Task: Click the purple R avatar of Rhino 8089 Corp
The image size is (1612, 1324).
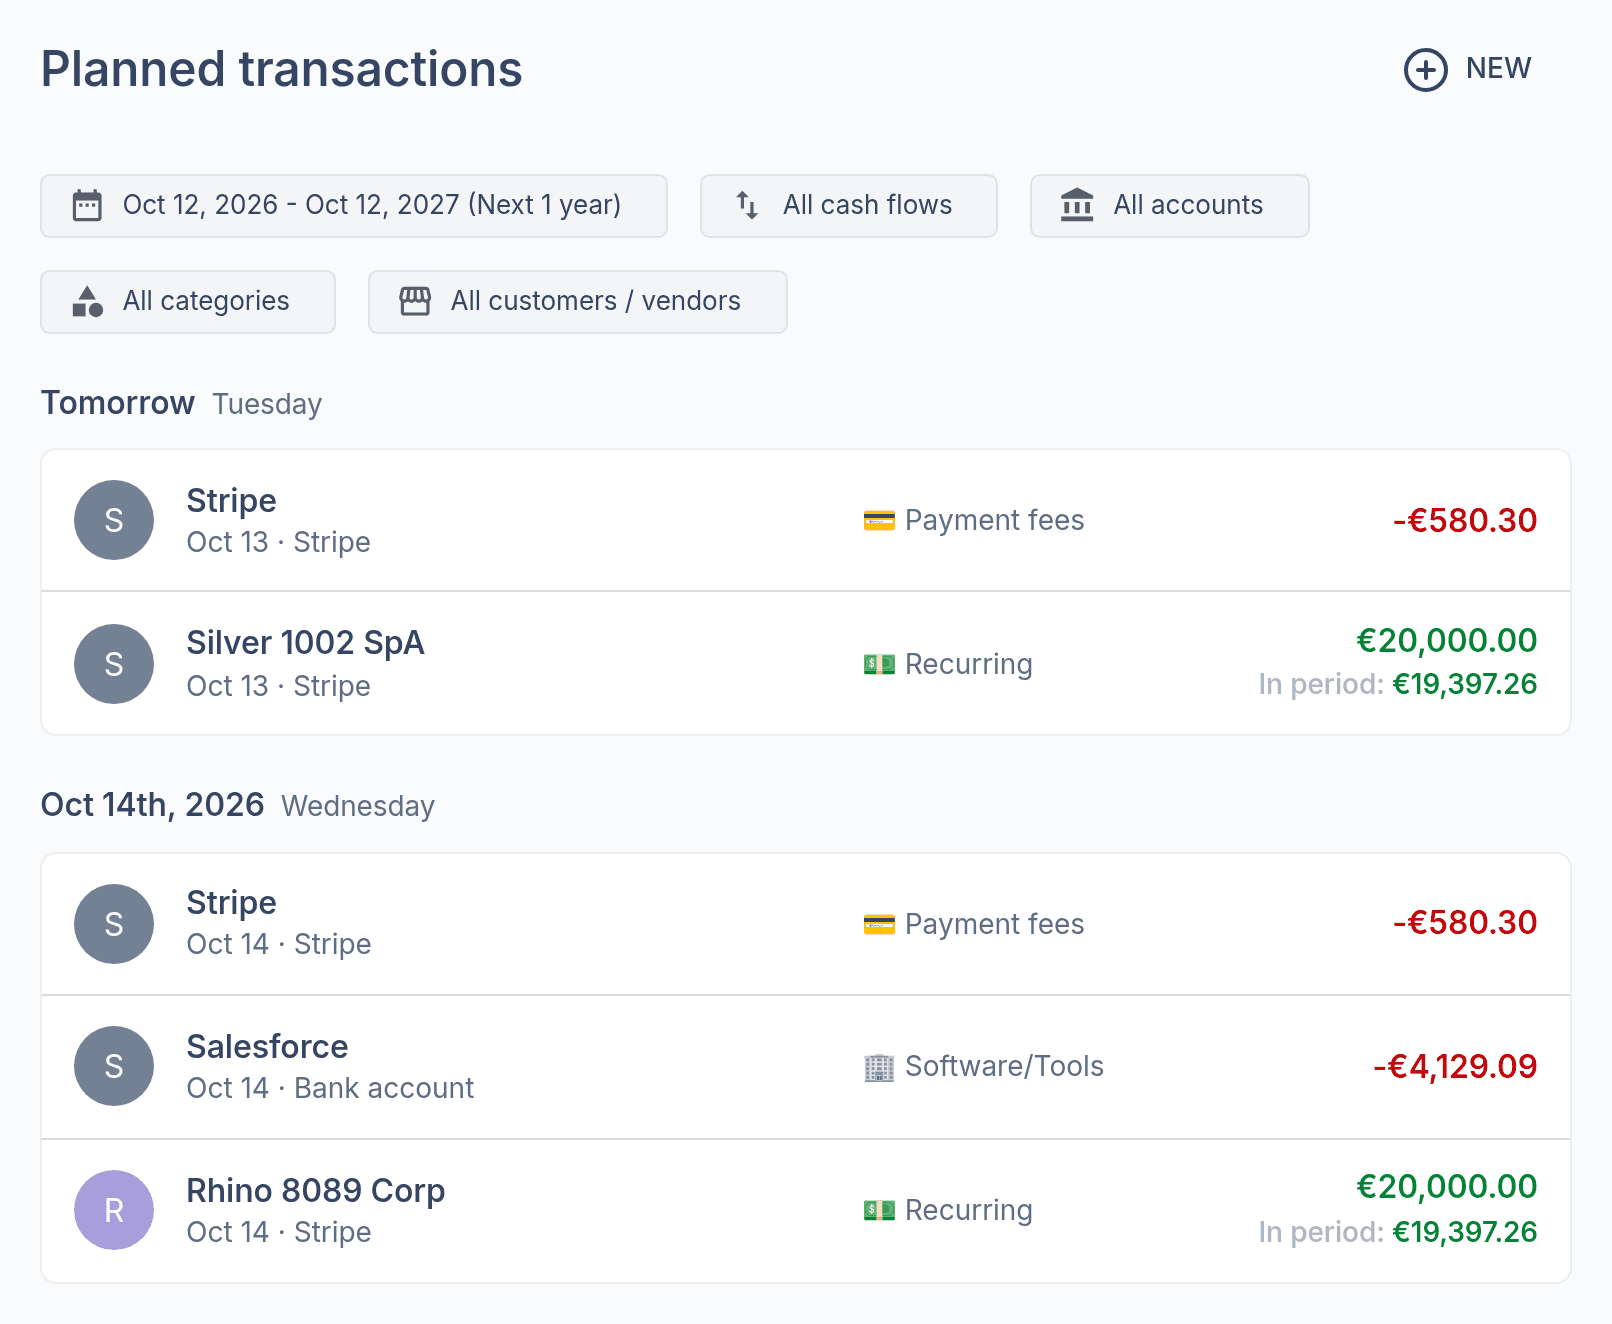Action: coord(114,1210)
